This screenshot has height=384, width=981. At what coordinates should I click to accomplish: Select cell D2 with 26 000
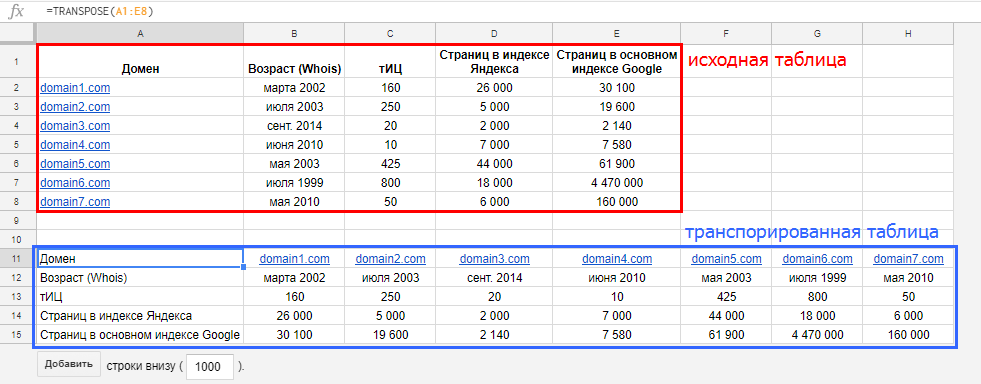click(494, 88)
